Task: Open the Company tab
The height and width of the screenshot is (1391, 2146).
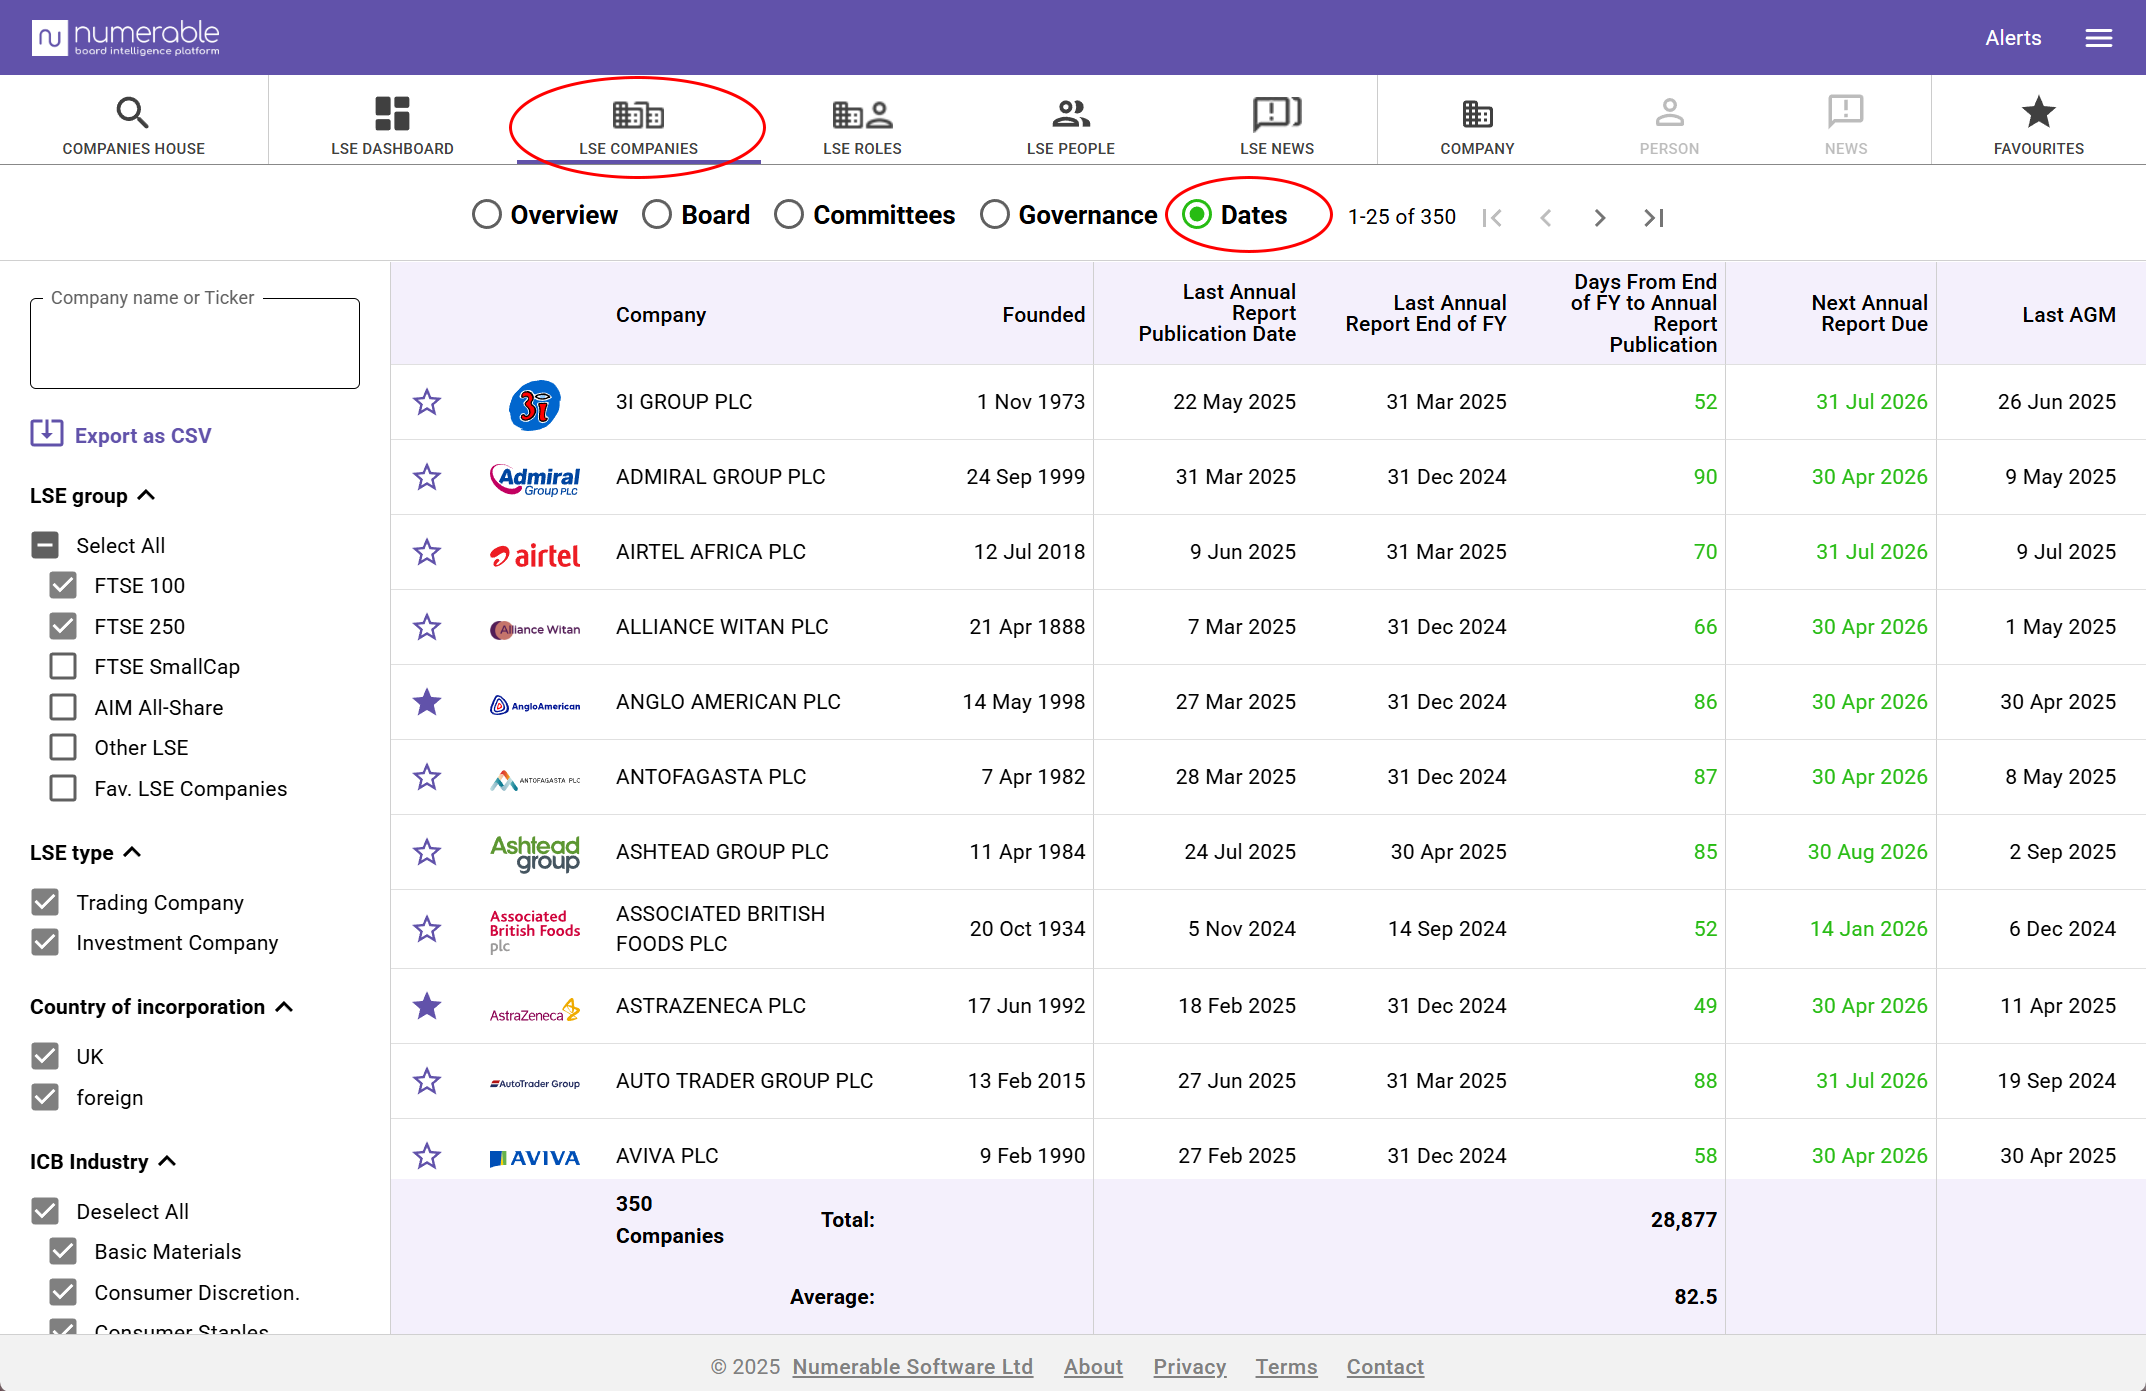Action: 1476,125
